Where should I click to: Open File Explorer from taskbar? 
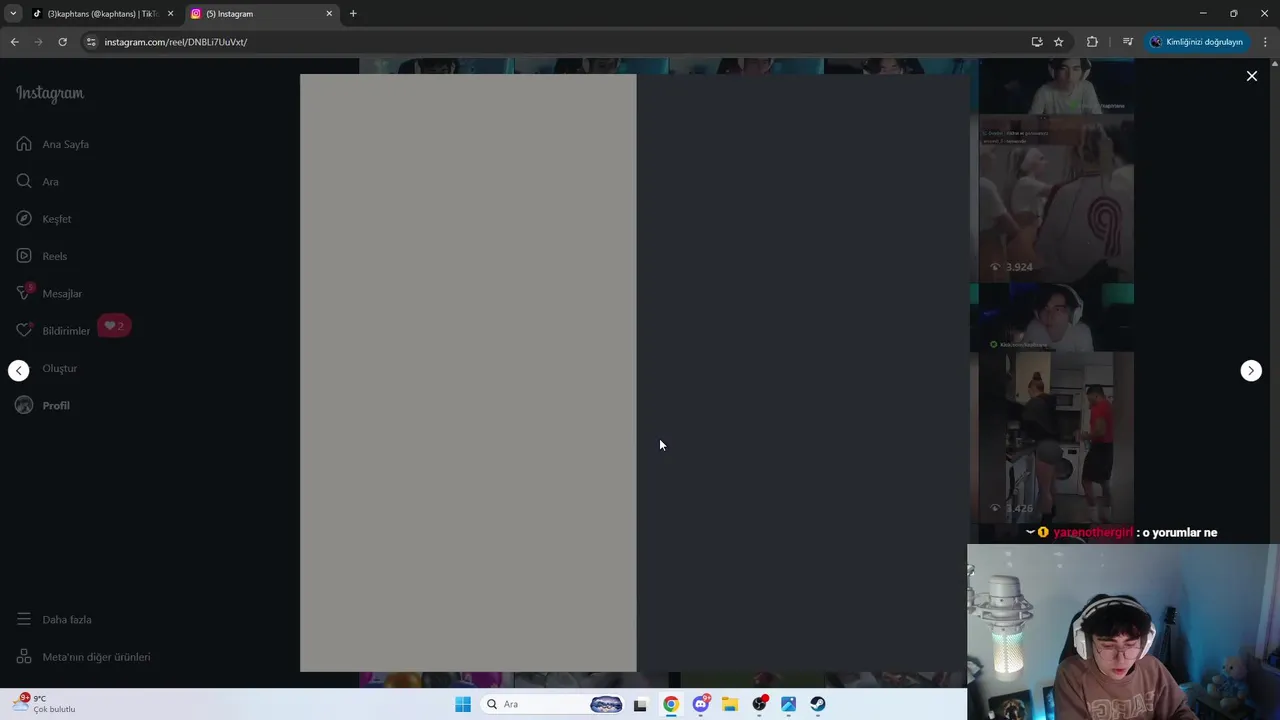tap(730, 704)
